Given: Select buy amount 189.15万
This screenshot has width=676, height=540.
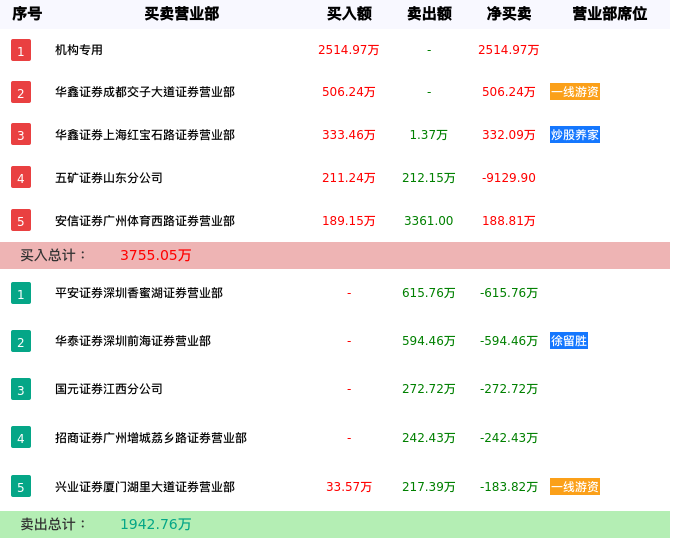Looking at the screenshot, I should tap(349, 221).
